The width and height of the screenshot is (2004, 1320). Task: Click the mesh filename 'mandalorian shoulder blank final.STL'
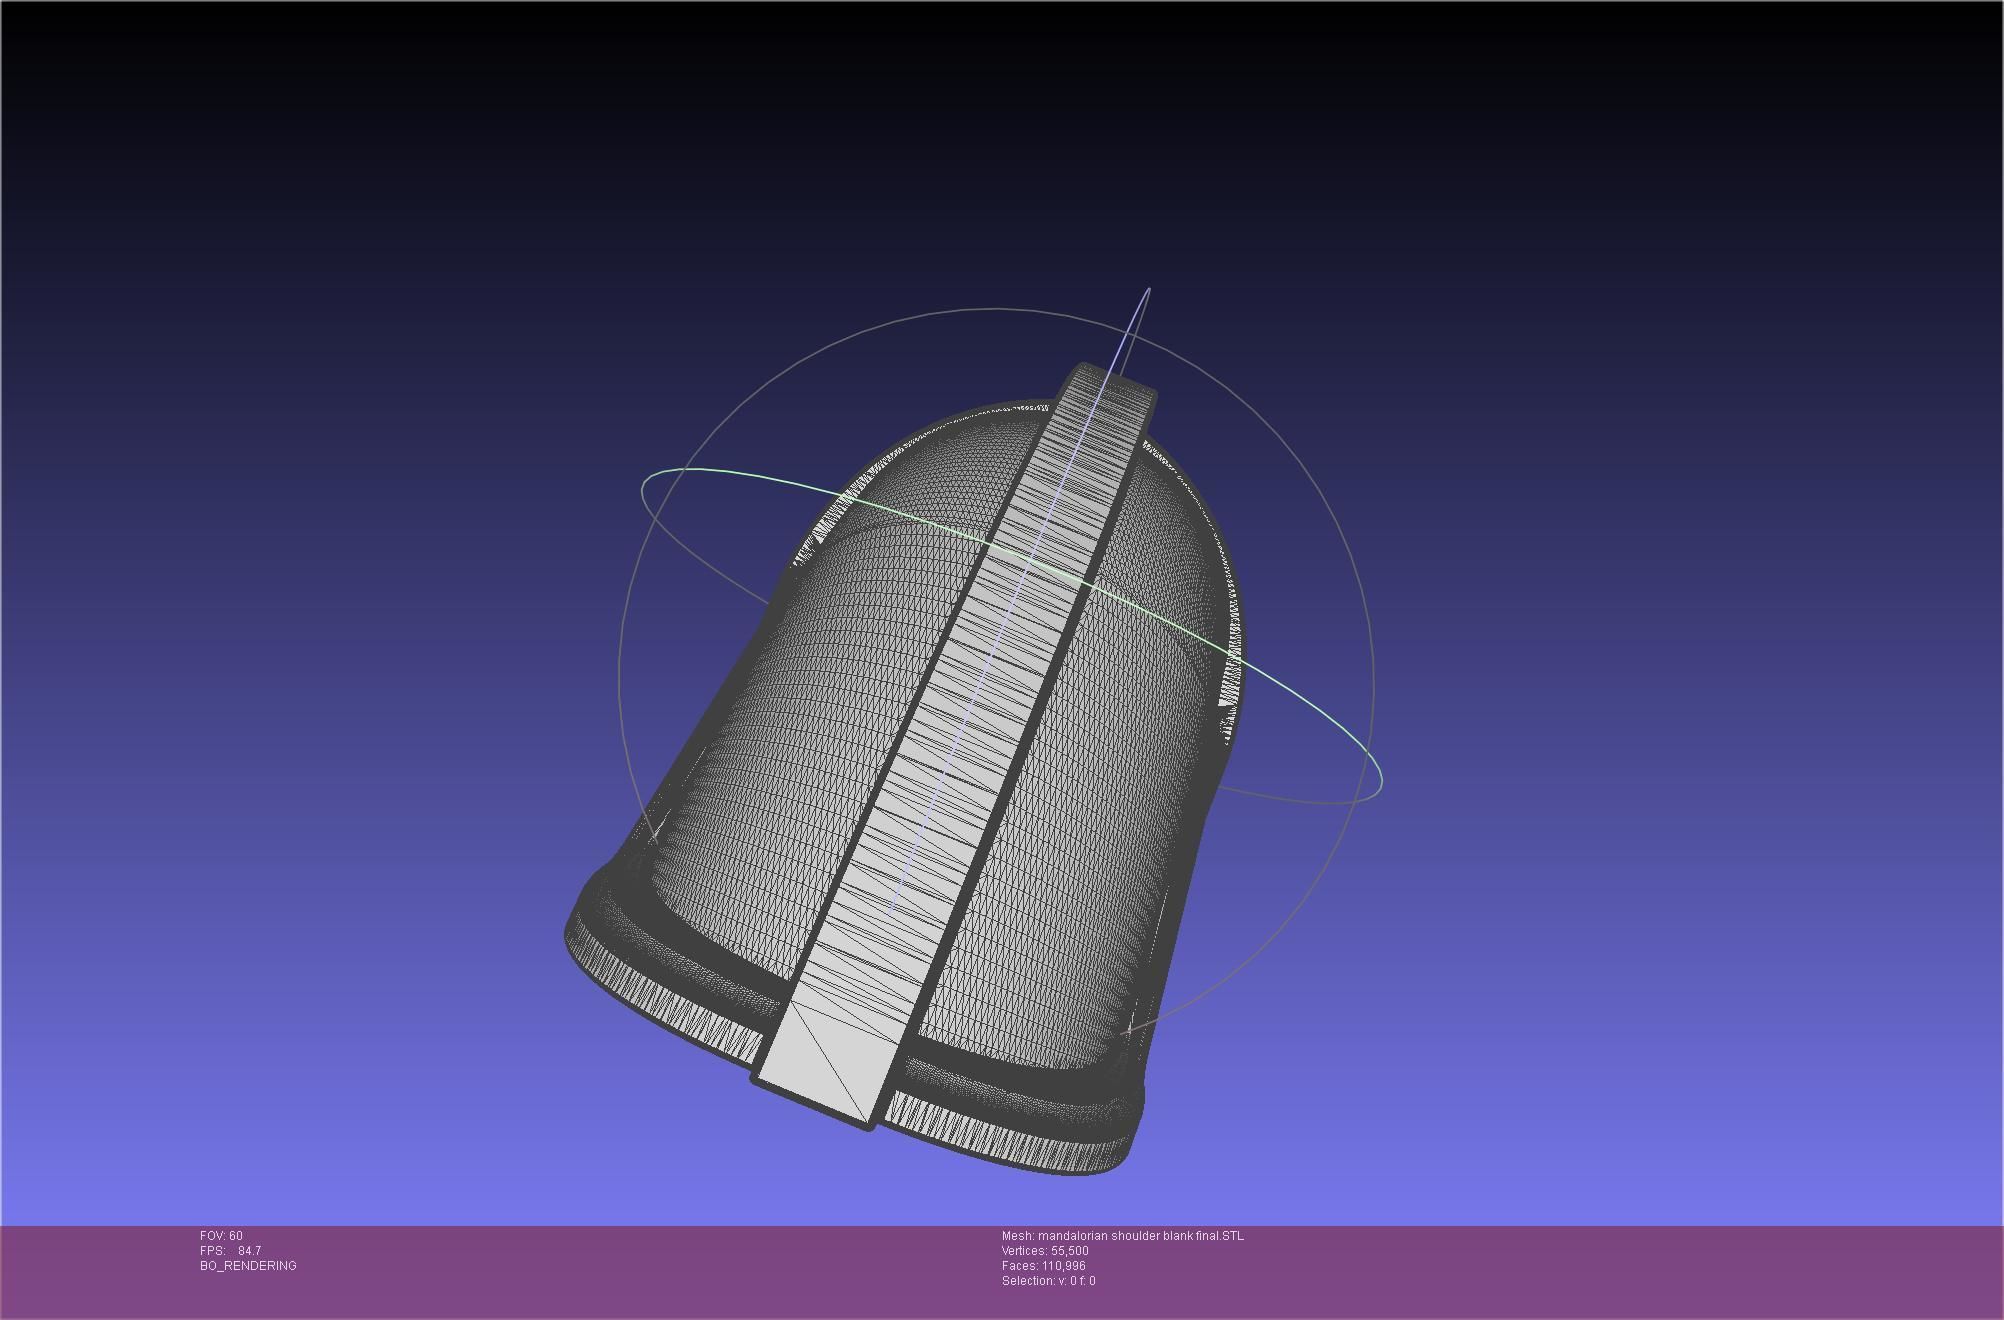coord(1141,1236)
